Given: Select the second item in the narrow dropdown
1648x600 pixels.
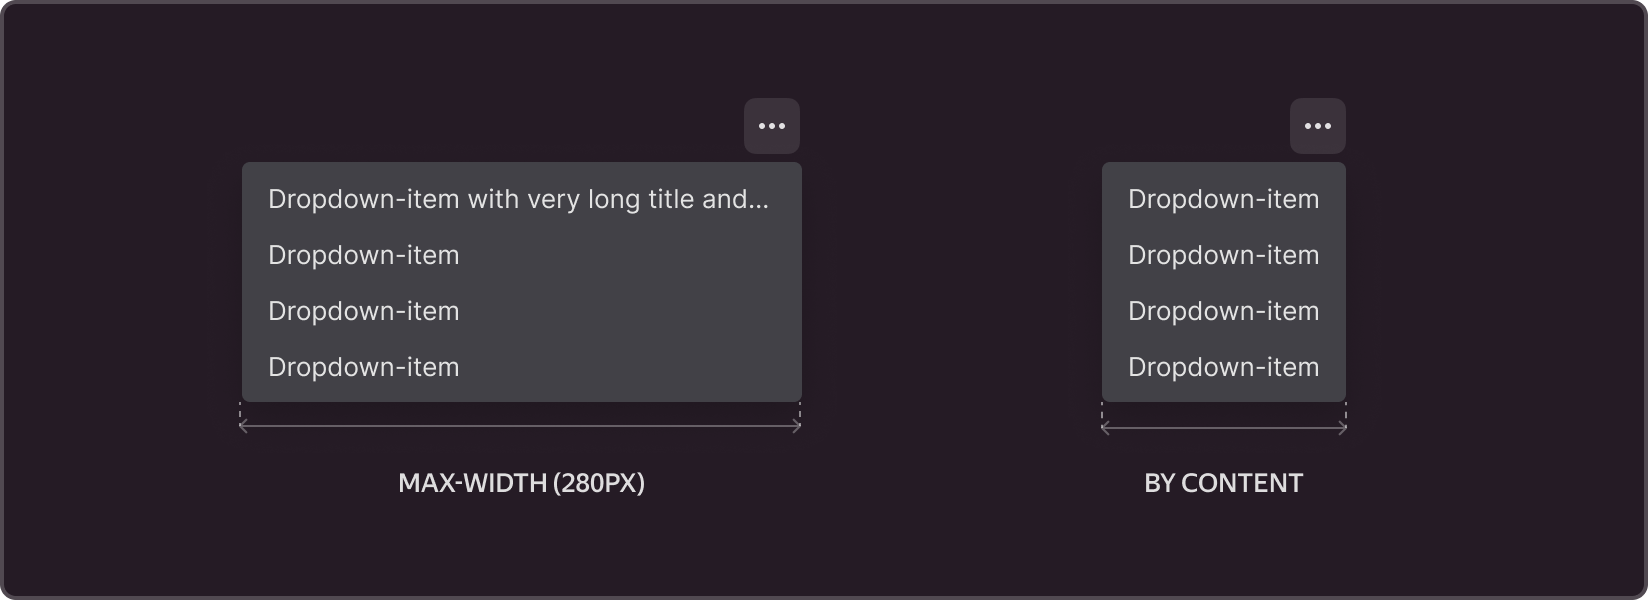Looking at the screenshot, I should click(1223, 255).
